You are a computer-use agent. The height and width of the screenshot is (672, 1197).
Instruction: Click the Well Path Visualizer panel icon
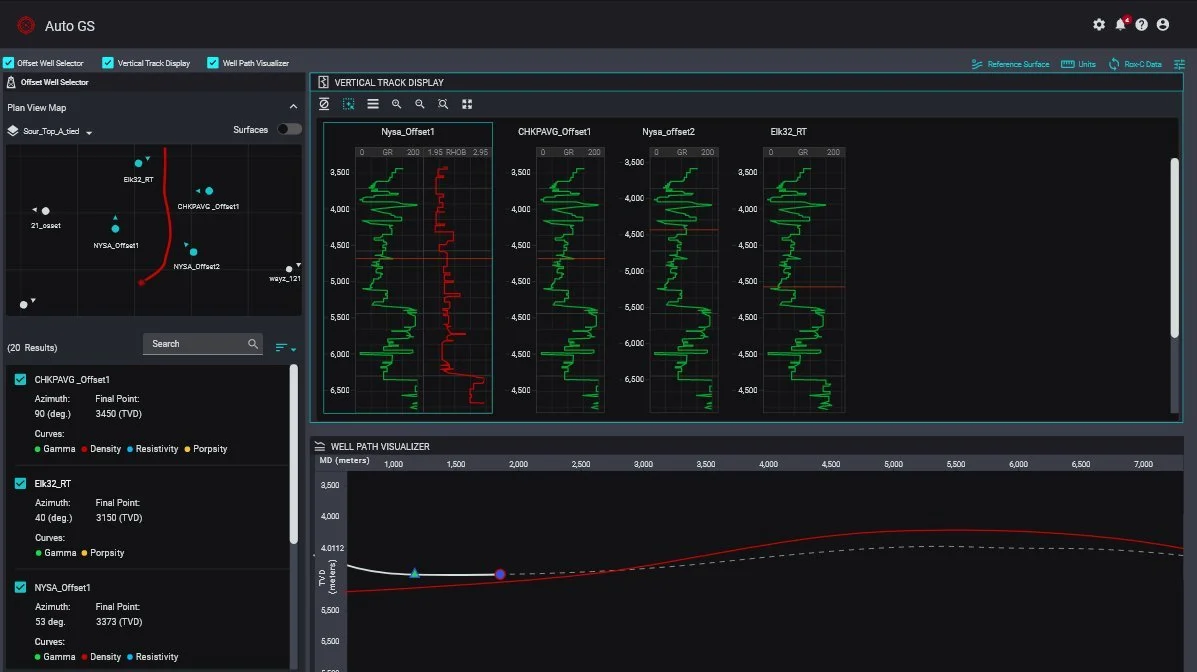[320, 447]
